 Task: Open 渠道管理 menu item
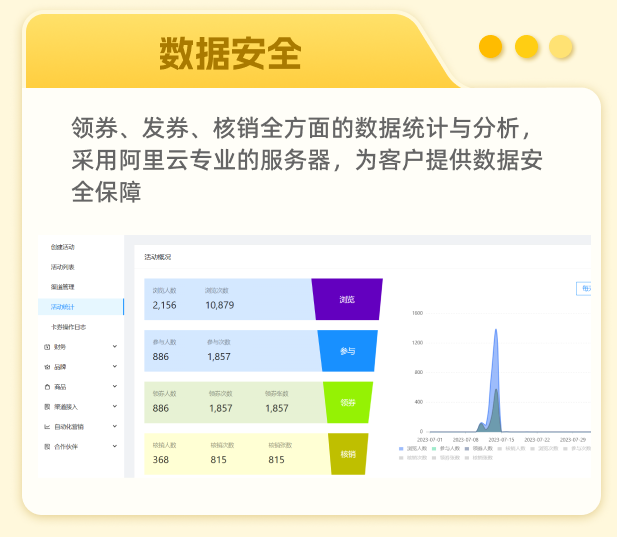[63, 287]
